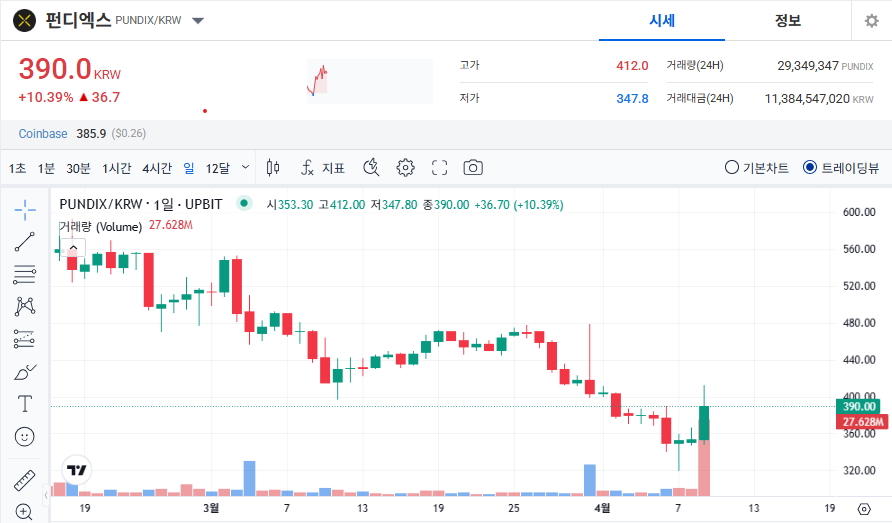Select the 12달 interval
This screenshot has width=892, height=523.
click(218, 168)
